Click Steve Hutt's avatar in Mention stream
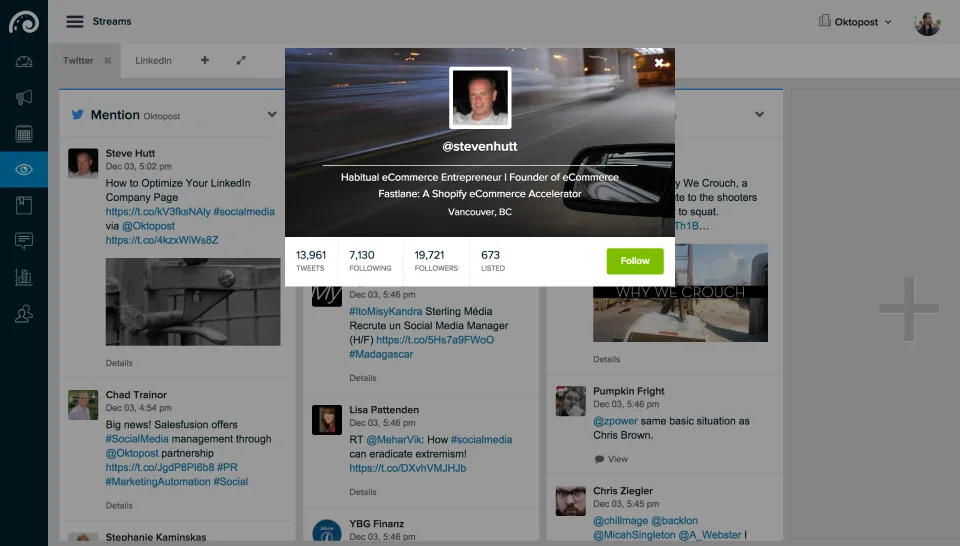960x546 pixels. click(83, 163)
